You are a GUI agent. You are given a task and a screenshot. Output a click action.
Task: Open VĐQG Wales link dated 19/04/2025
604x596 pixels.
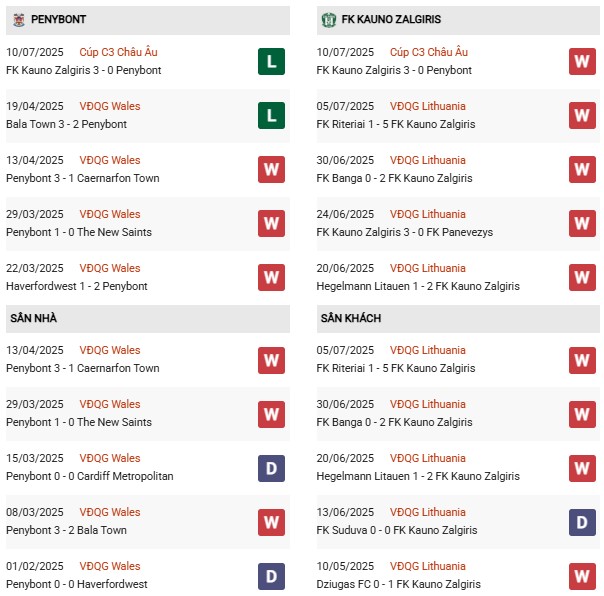(x=112, y=106)
